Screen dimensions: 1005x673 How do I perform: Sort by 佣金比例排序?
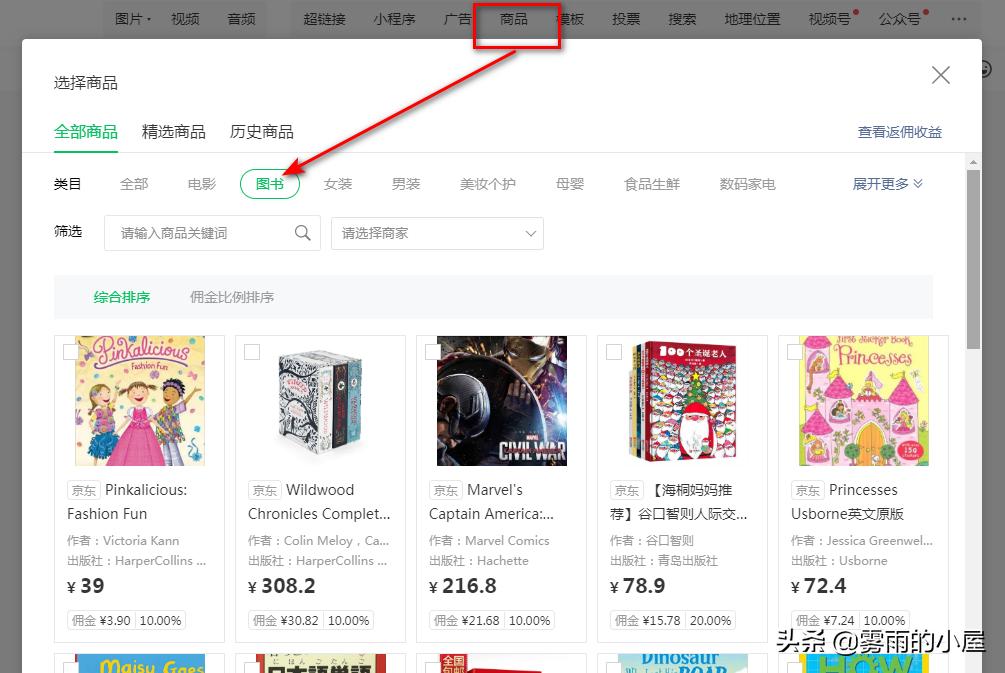(x=232, y=297)
